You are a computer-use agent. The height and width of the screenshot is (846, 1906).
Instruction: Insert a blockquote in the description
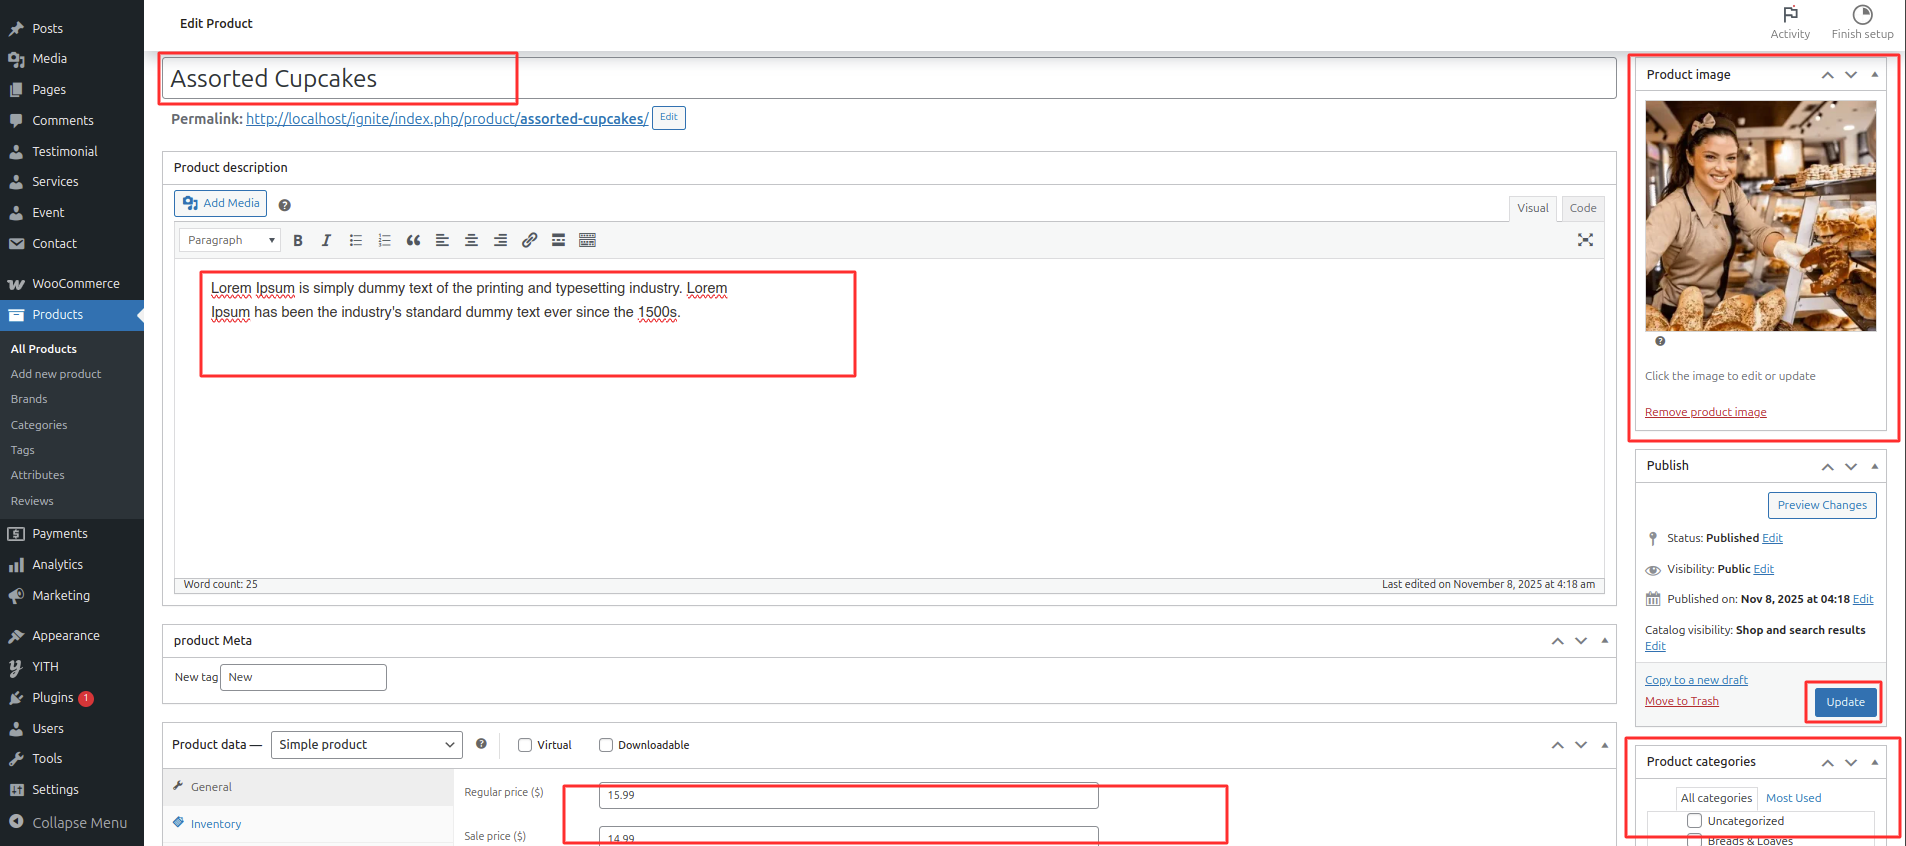413,240
